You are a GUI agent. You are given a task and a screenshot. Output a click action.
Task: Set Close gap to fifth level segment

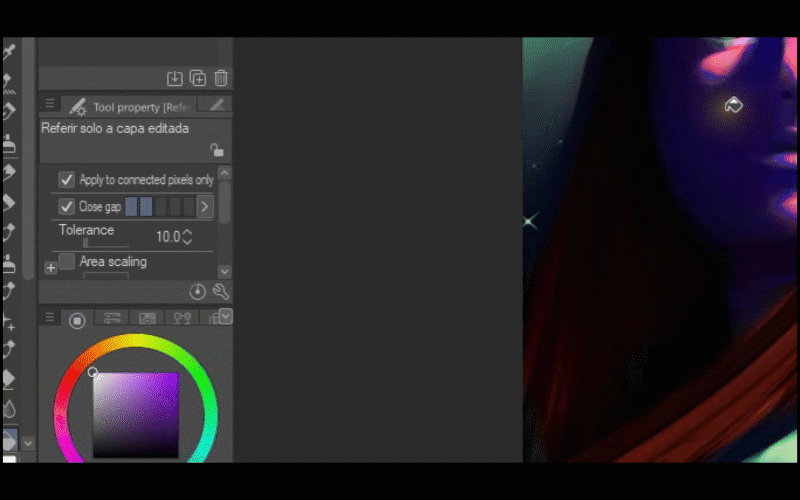(189, 207)
